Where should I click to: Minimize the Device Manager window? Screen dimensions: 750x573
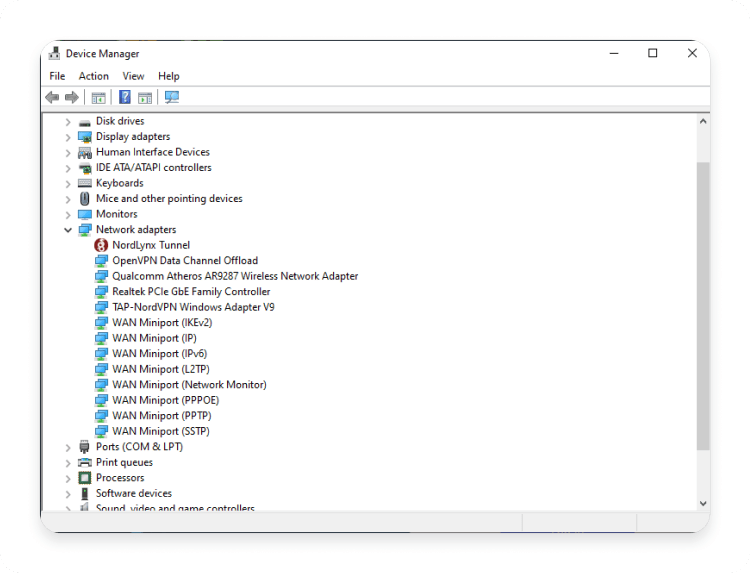614,53
